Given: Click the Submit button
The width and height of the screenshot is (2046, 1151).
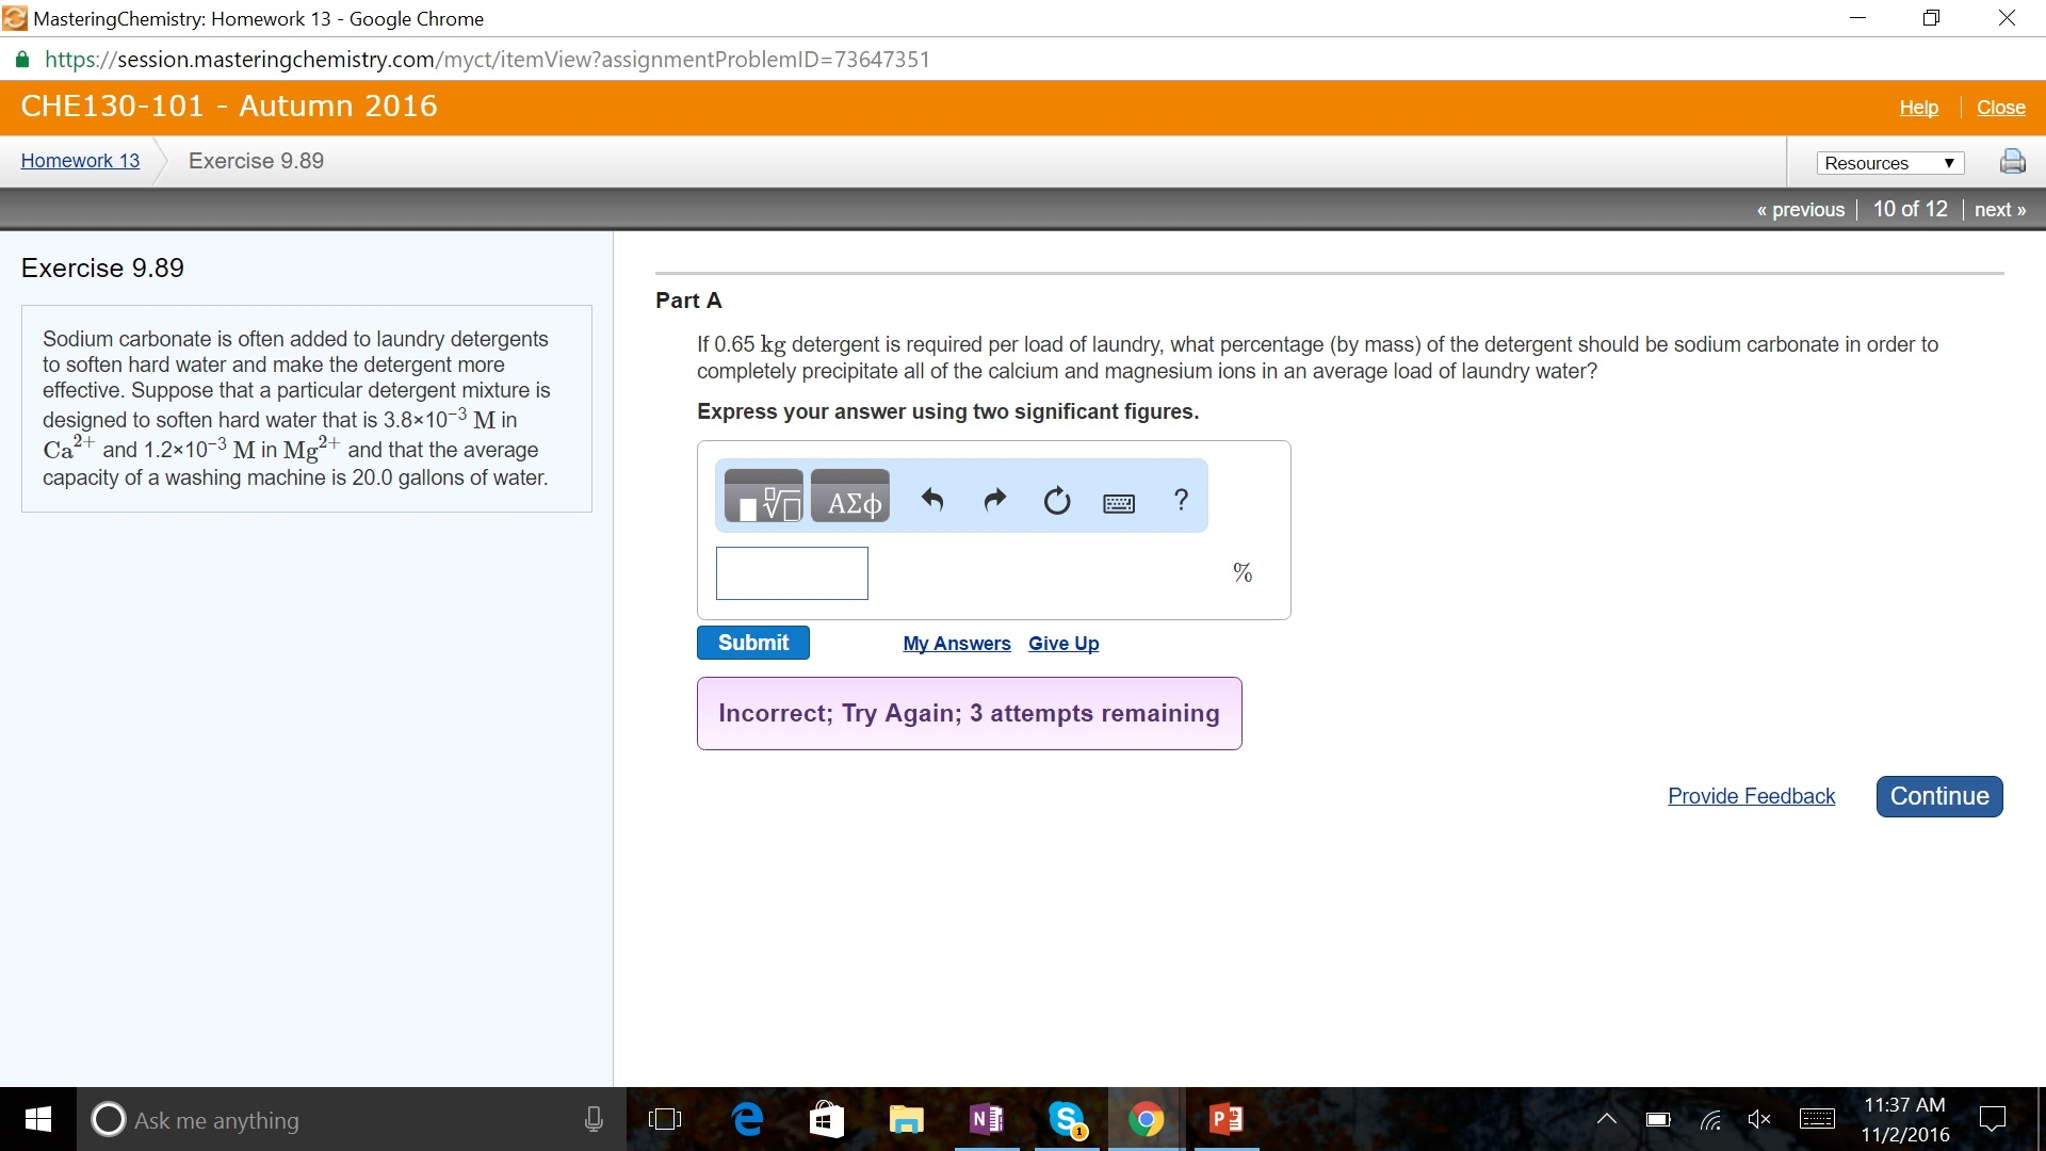Looking at the screenshot, I should coord(755,642).
